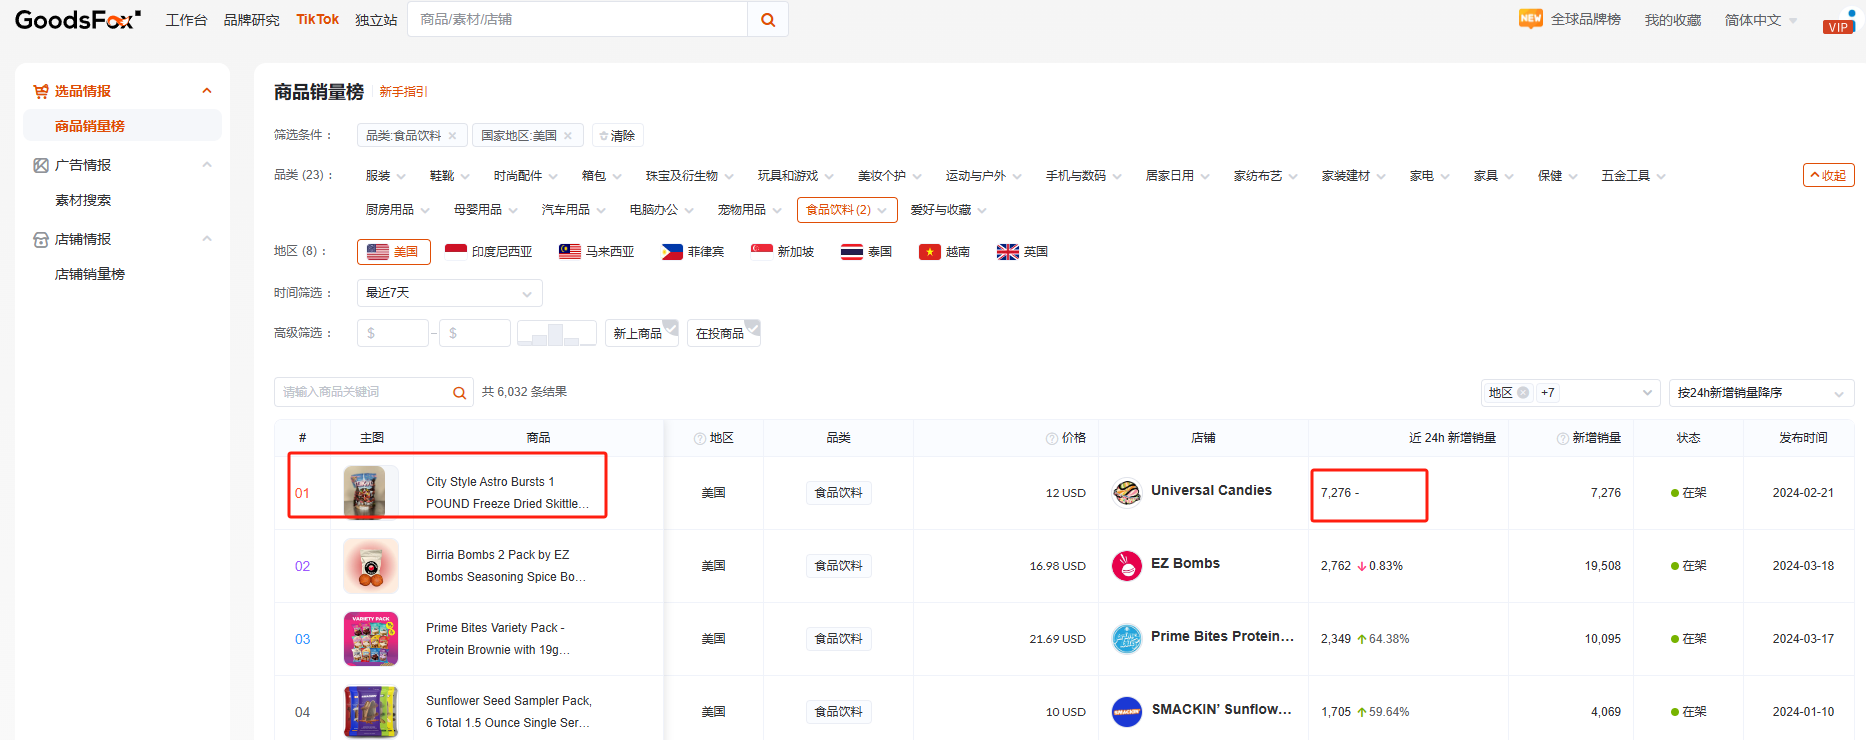
Task: Click the help icon beside 地区 column header
Action: point(700,439)
